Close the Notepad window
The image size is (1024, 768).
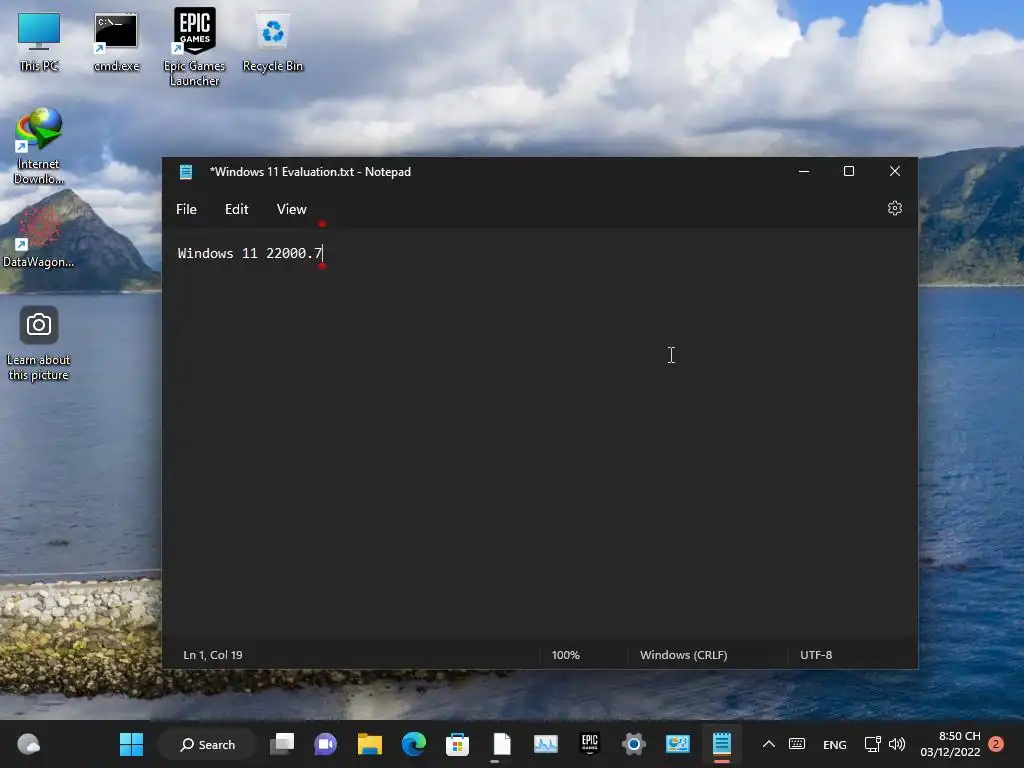[x=895, y=171]
